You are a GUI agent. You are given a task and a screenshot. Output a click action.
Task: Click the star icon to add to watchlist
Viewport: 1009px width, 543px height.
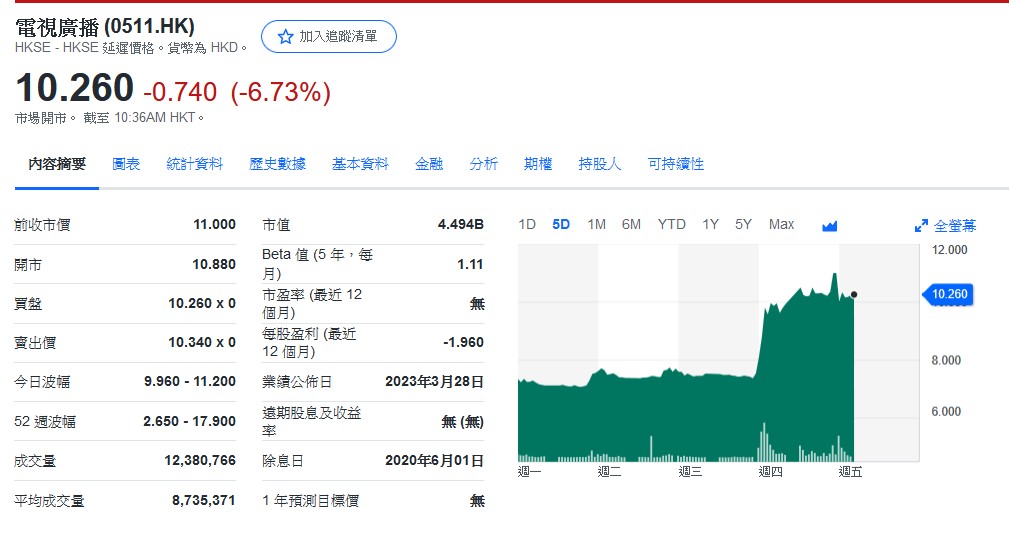[286, 37]
